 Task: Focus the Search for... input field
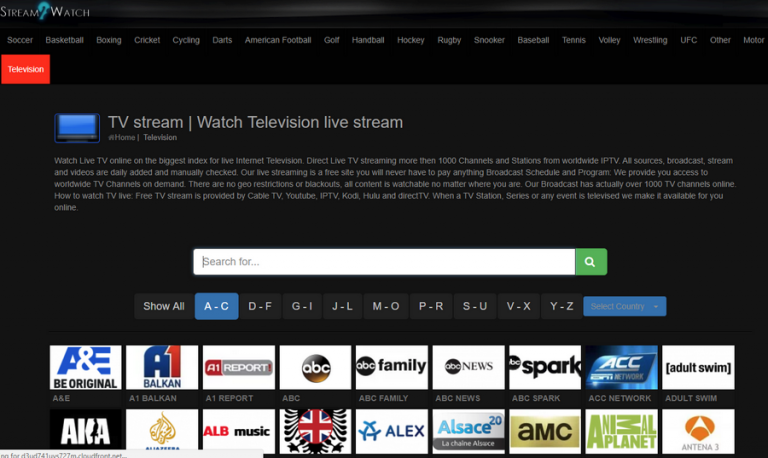(384, 262)
